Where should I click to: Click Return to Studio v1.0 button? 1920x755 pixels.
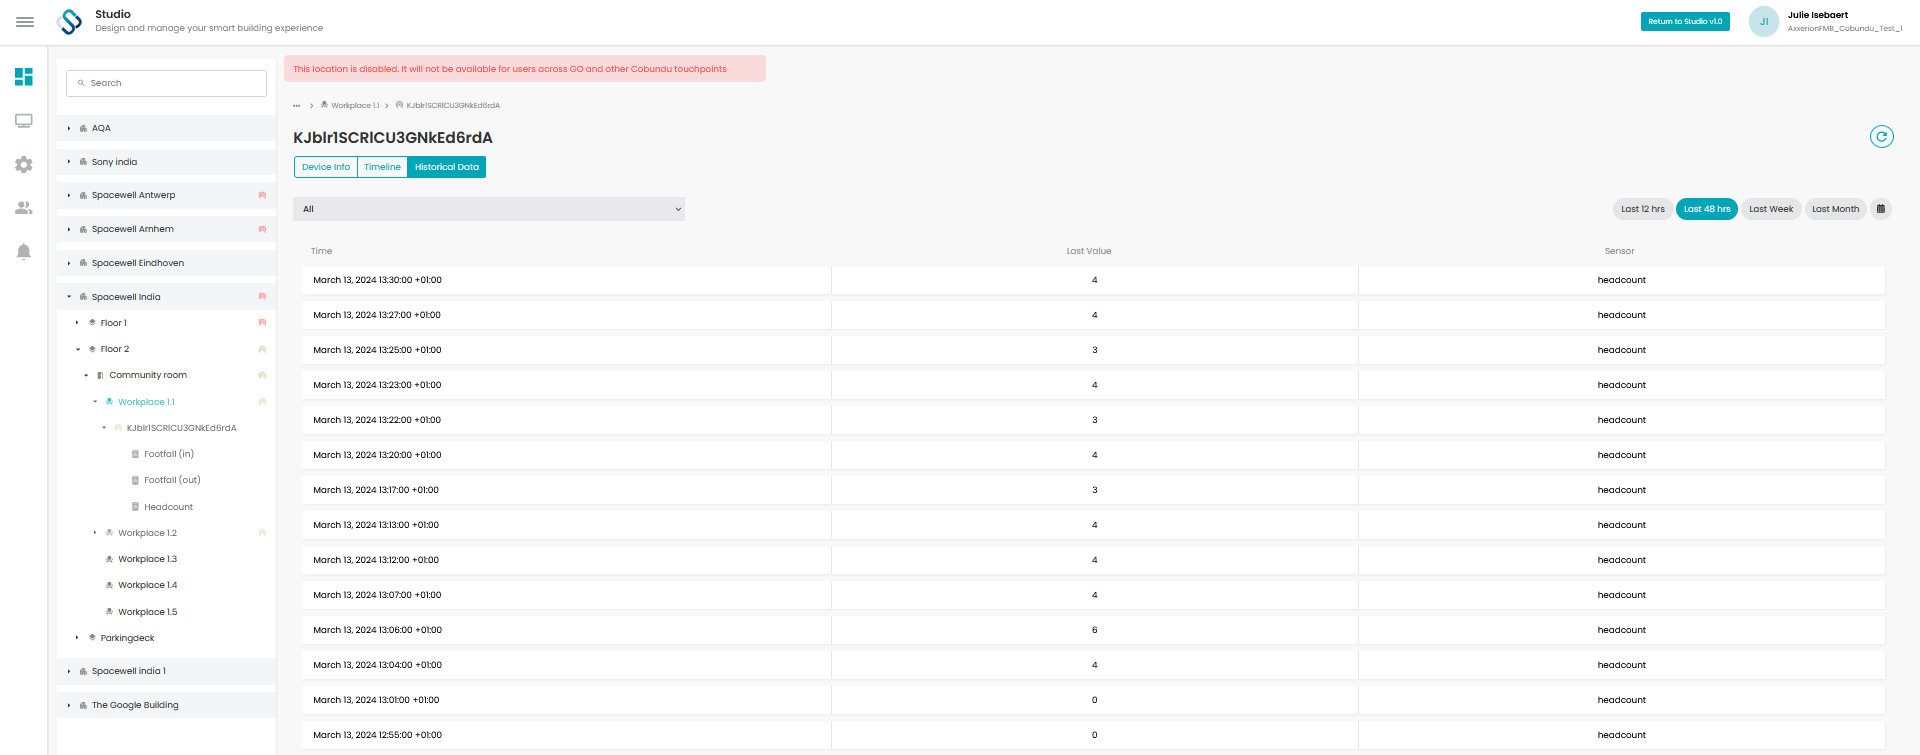[1685, 21]
